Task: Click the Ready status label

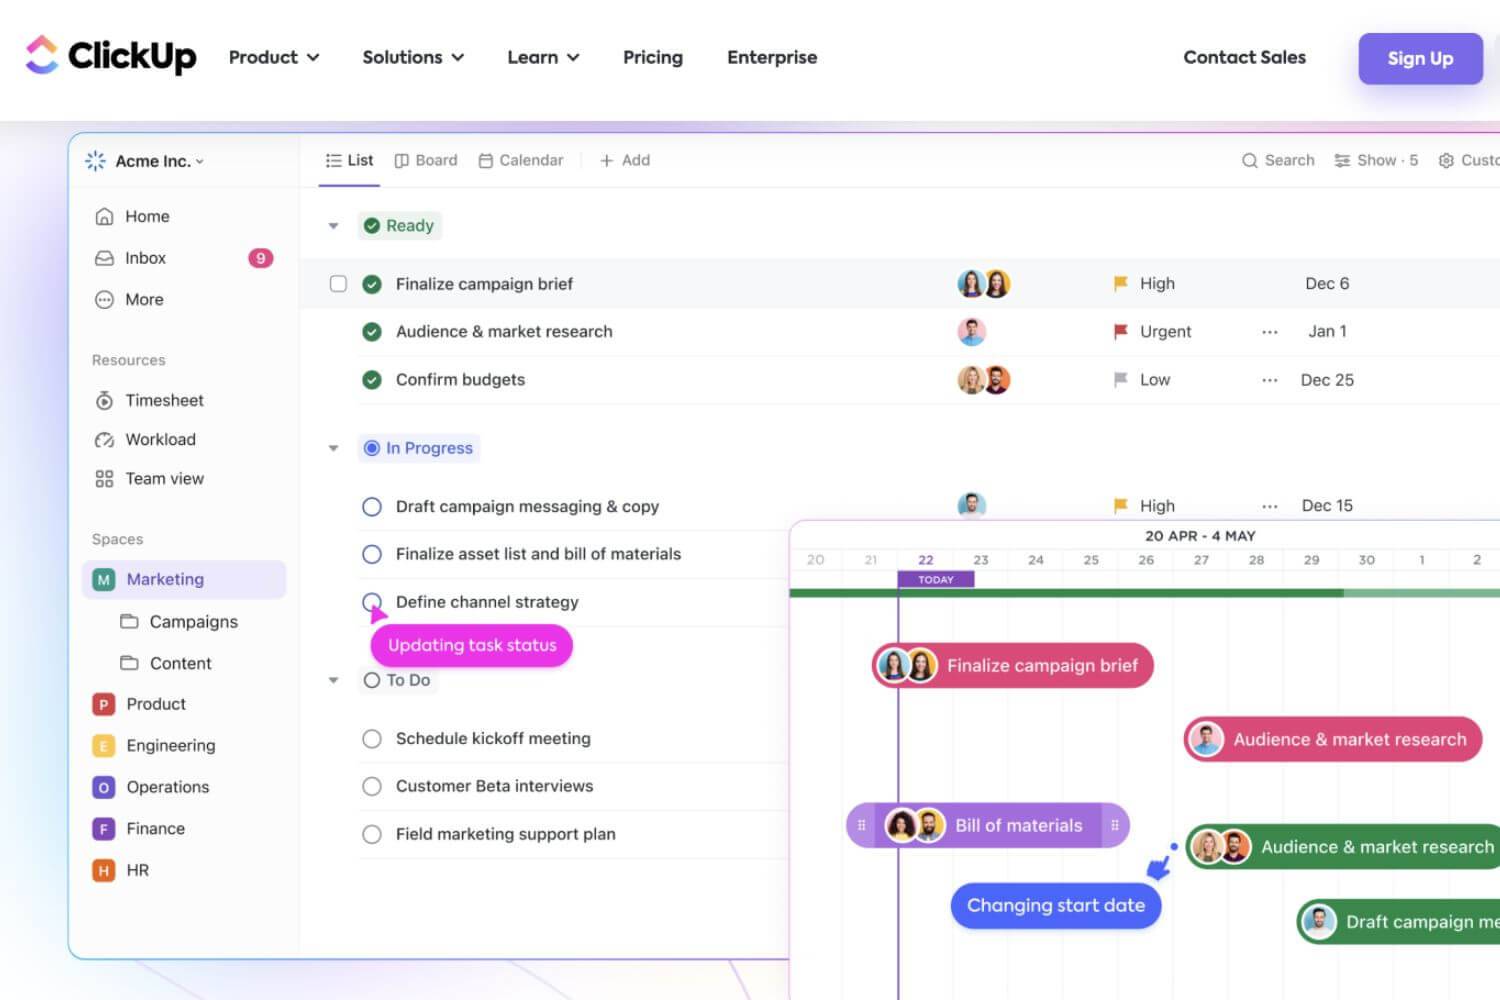Action: (x=400, y=226)
